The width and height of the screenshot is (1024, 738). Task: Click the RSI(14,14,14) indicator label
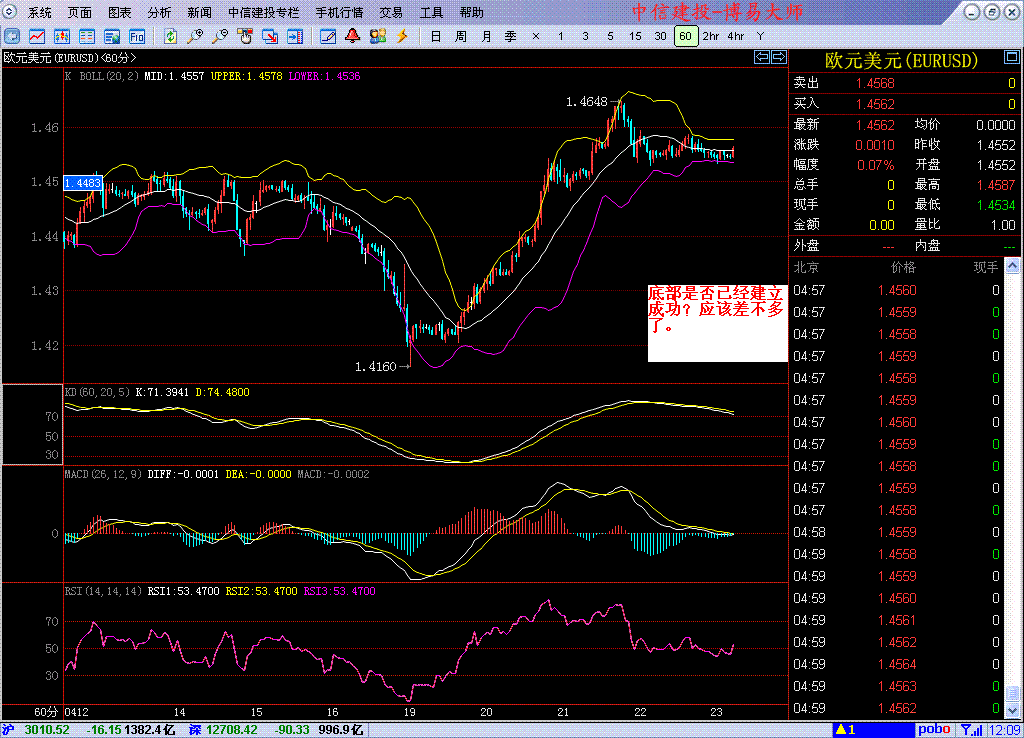[103, 591]
